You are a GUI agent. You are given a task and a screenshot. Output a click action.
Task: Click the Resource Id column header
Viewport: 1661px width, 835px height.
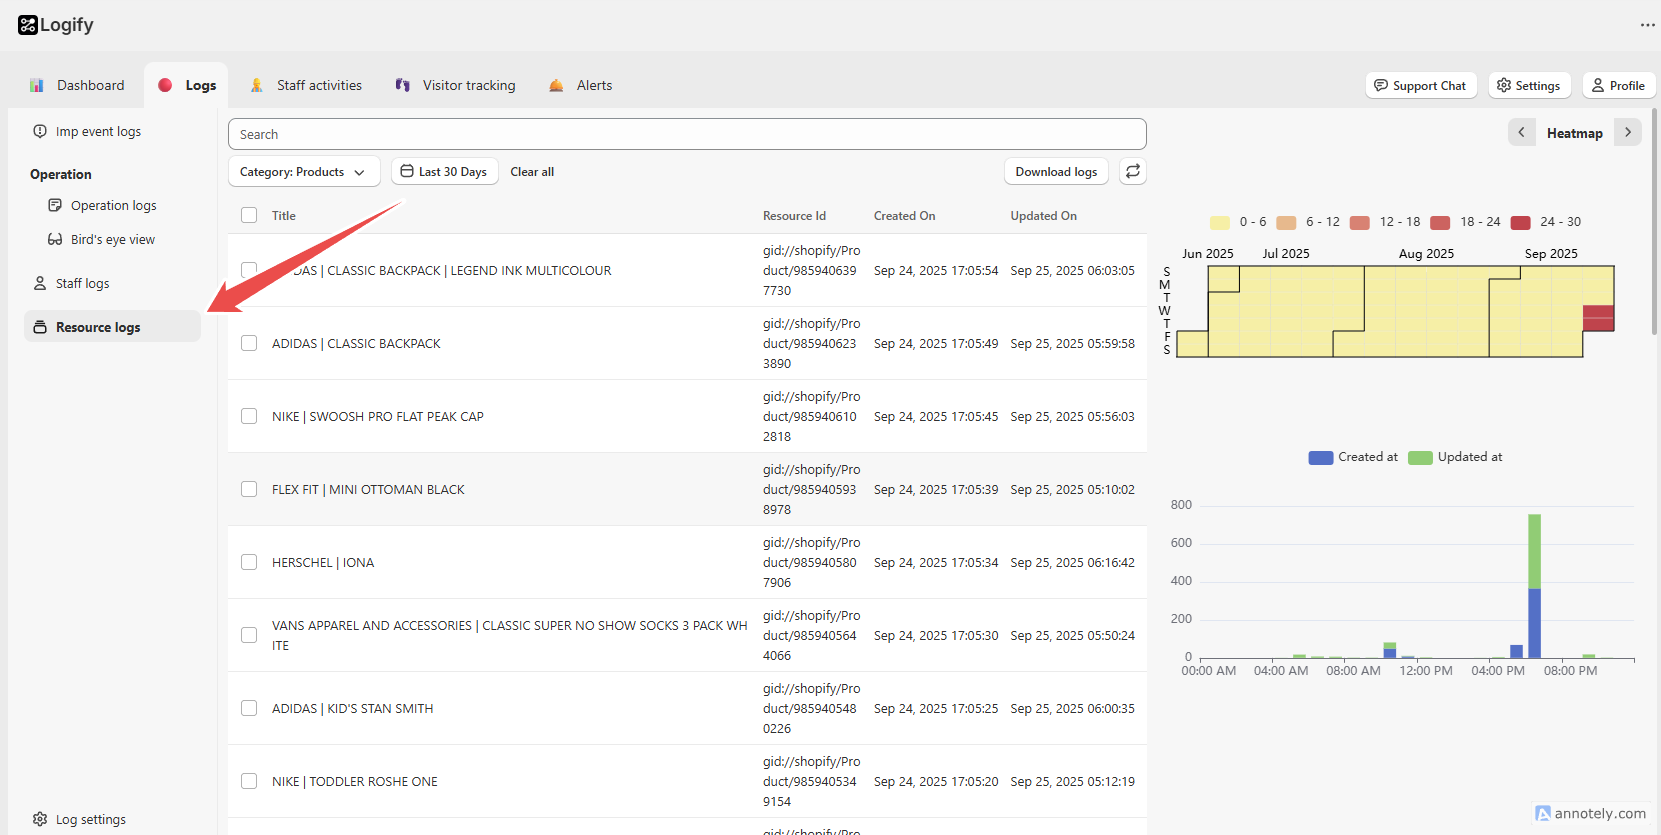(794, 215)
